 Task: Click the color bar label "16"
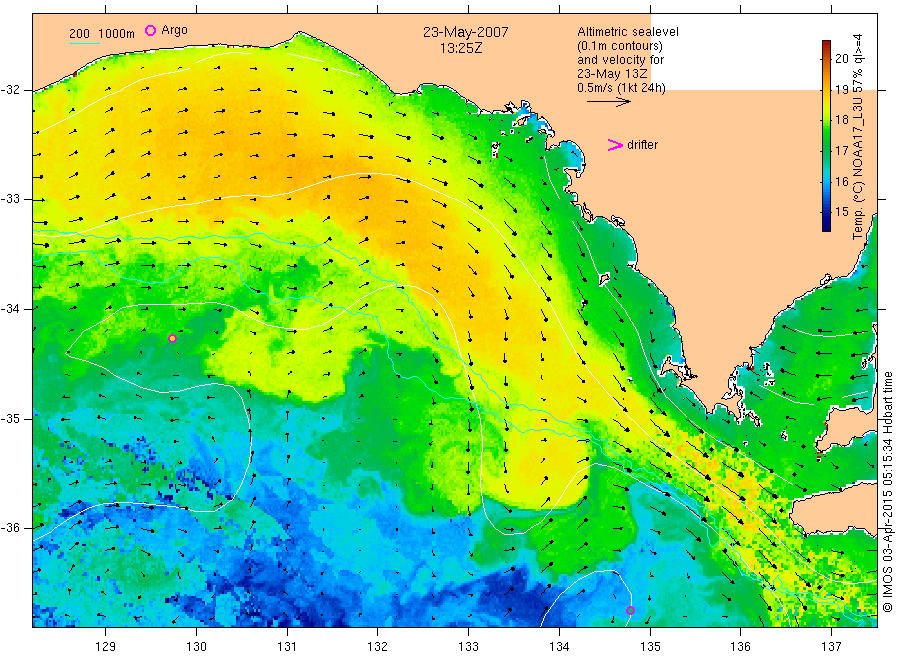[841, 181]
